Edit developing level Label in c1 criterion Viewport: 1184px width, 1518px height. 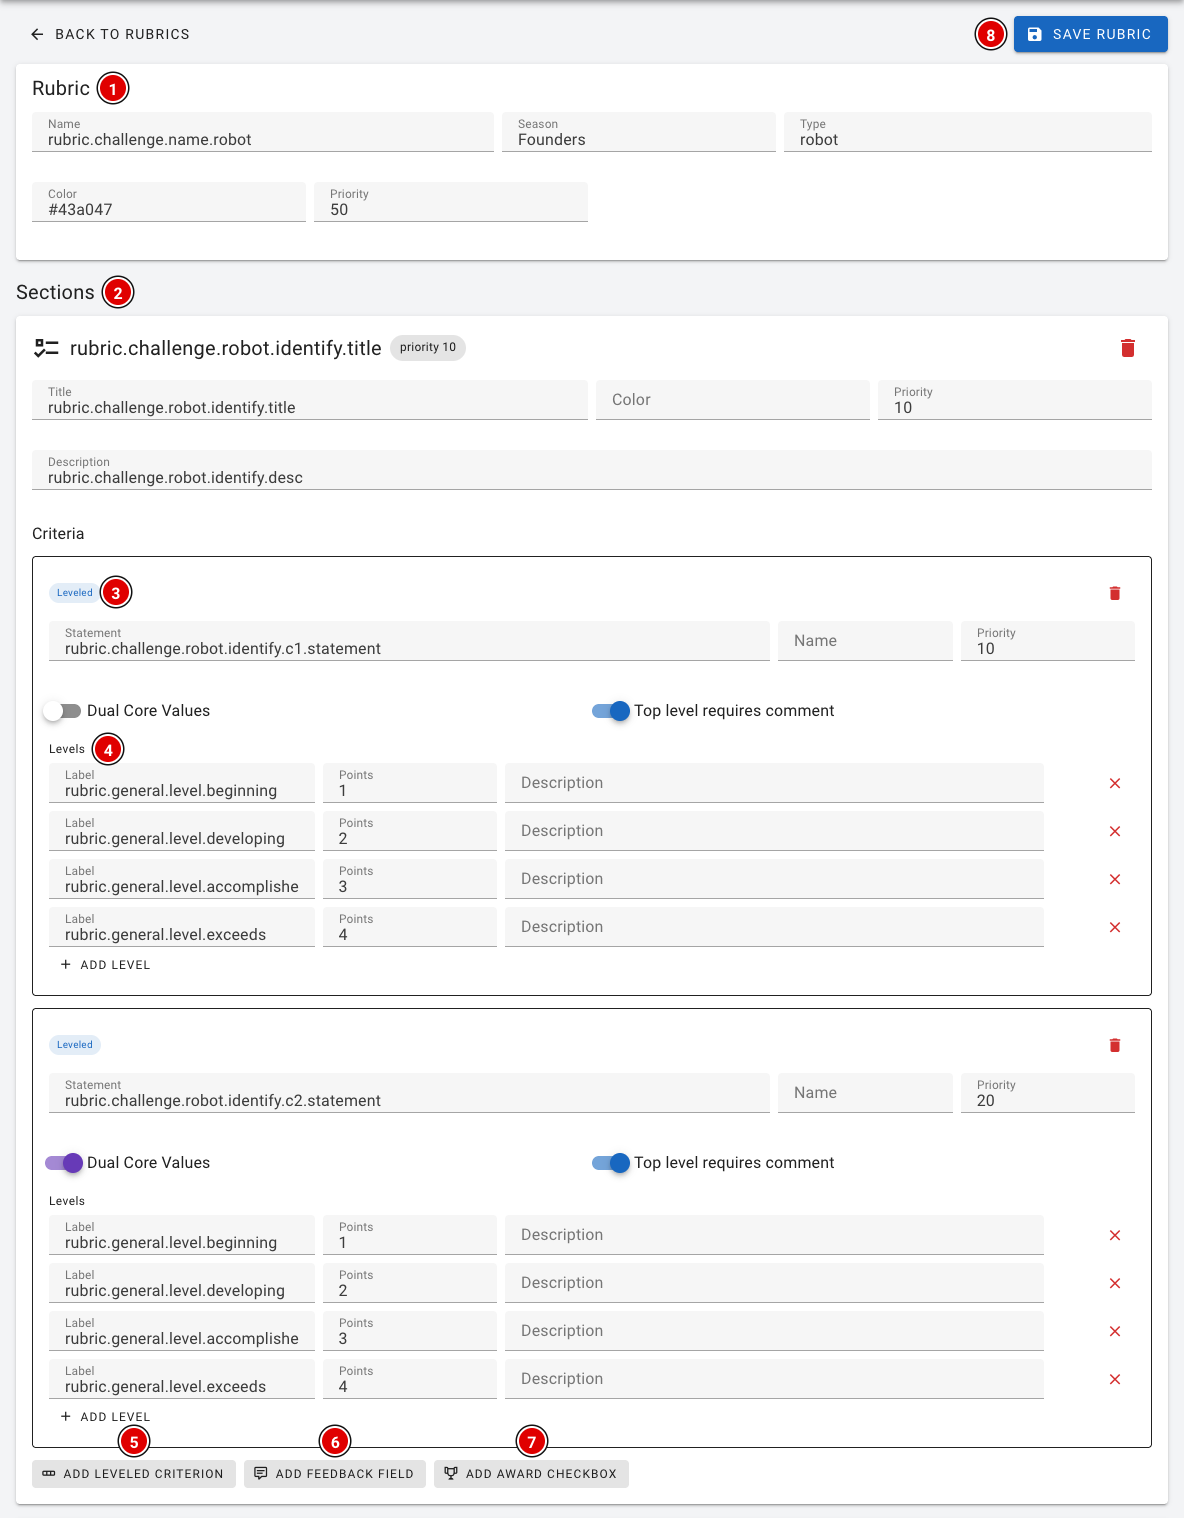(182, 831)
